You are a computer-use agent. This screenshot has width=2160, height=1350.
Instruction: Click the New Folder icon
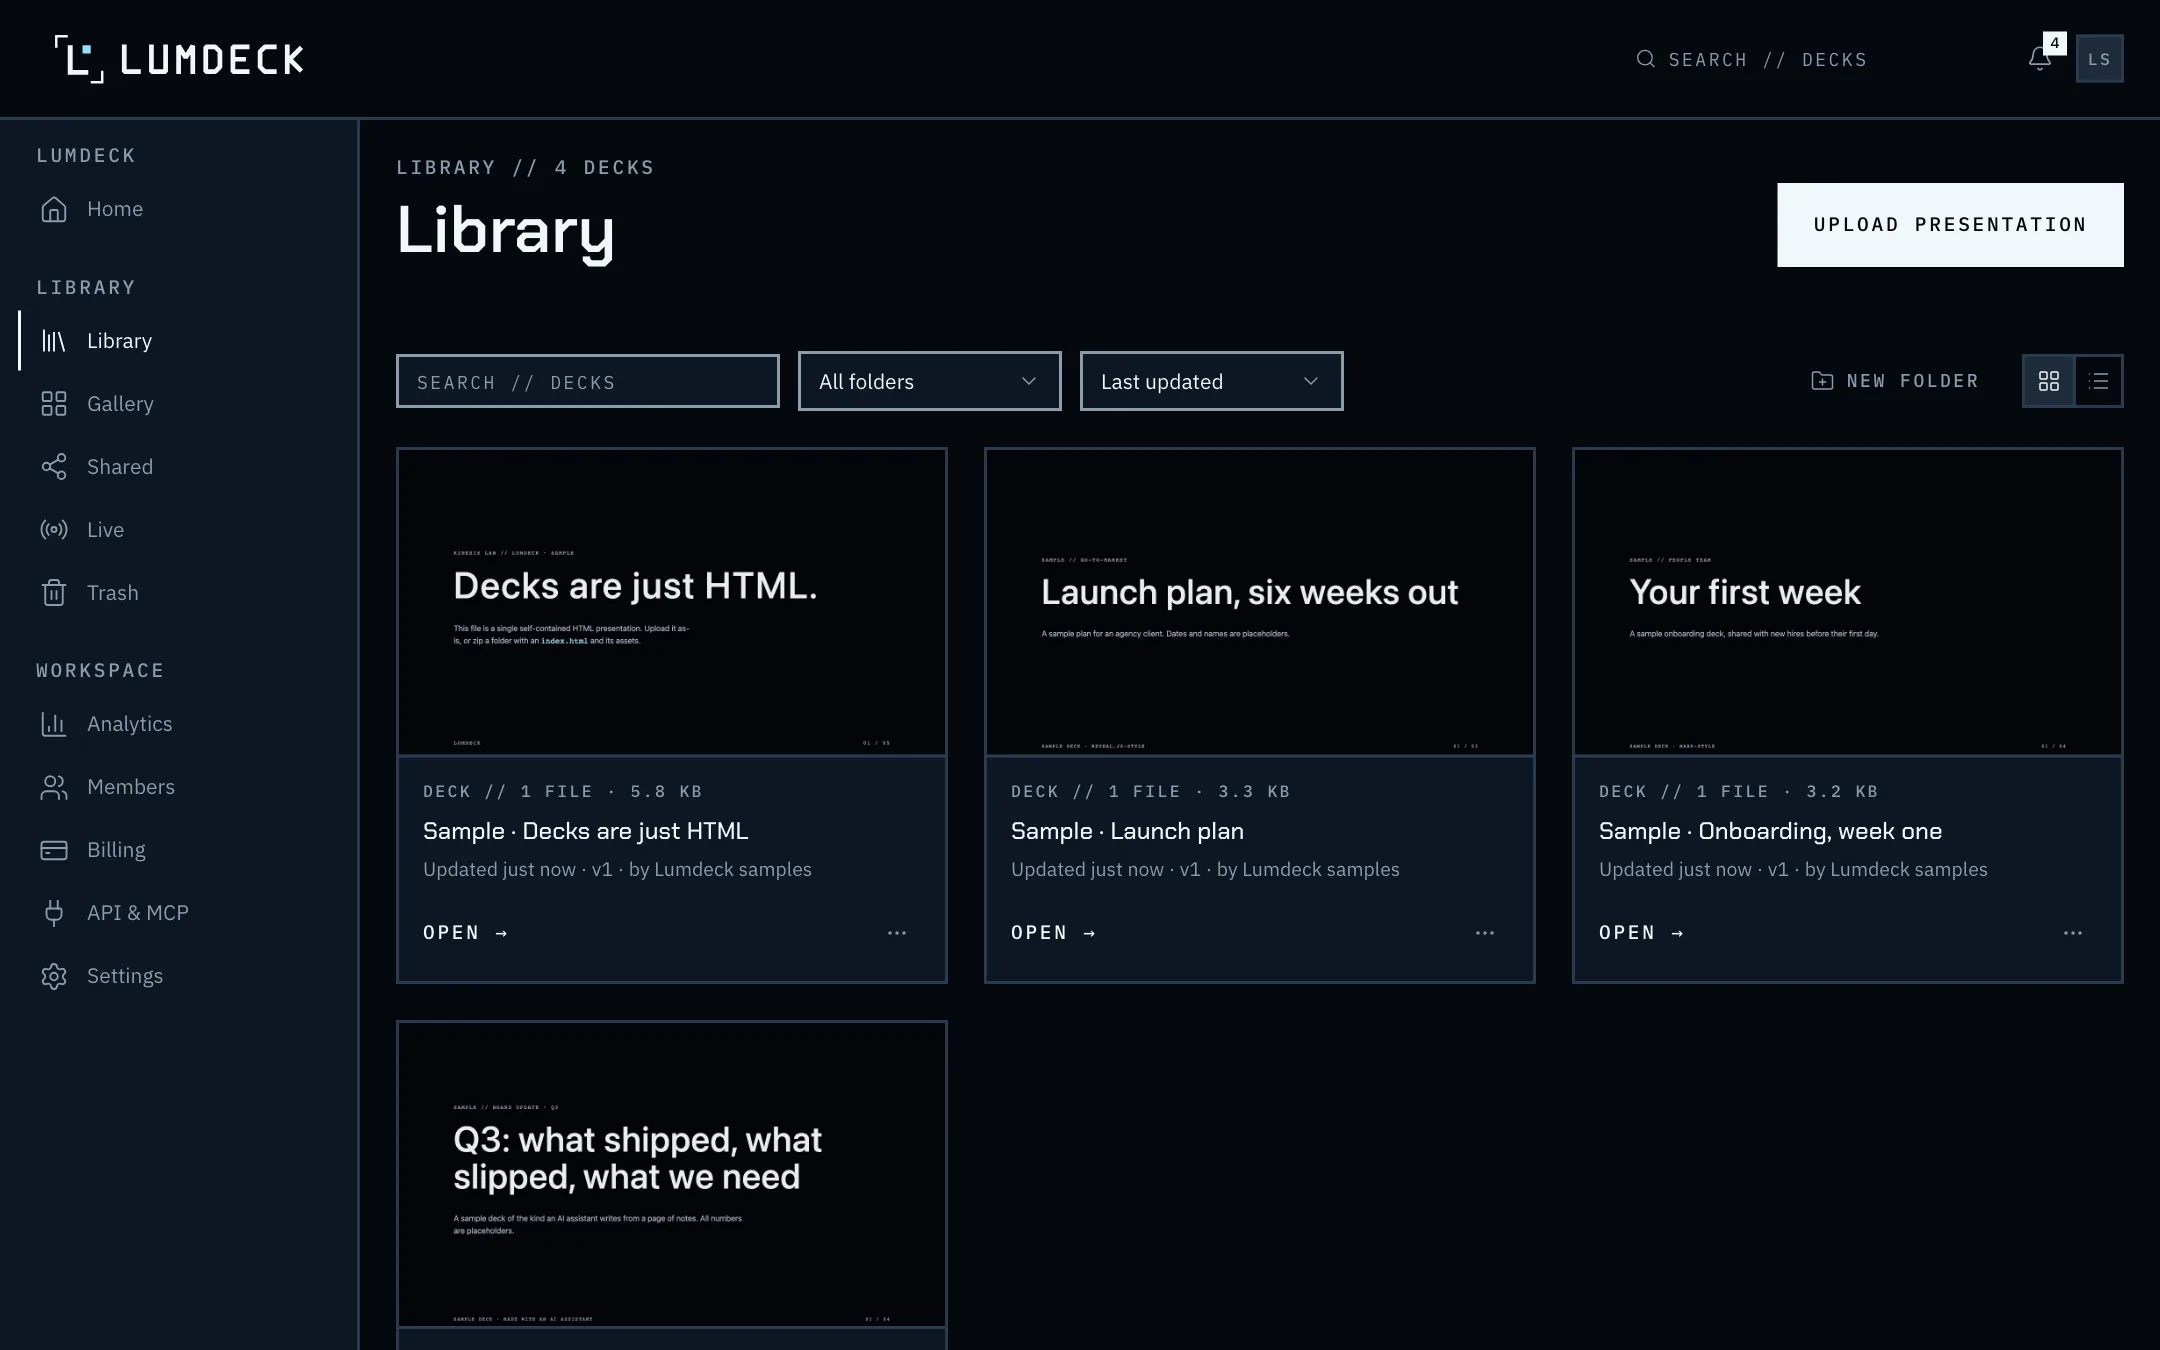click(1822, 381)
